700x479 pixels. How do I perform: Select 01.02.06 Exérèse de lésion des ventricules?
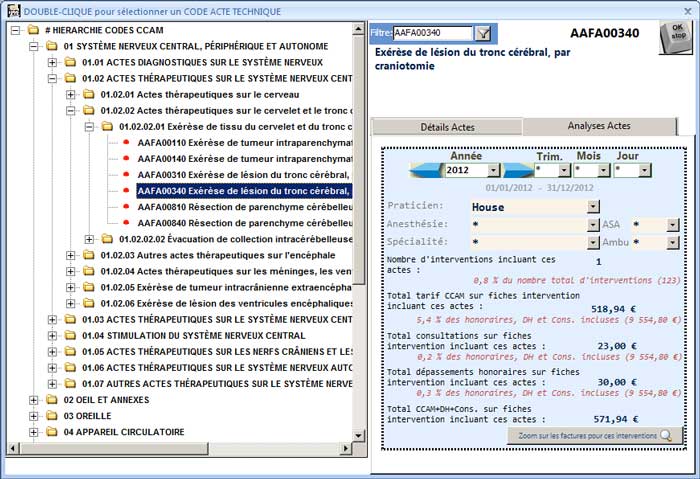[x=226, y=304]
